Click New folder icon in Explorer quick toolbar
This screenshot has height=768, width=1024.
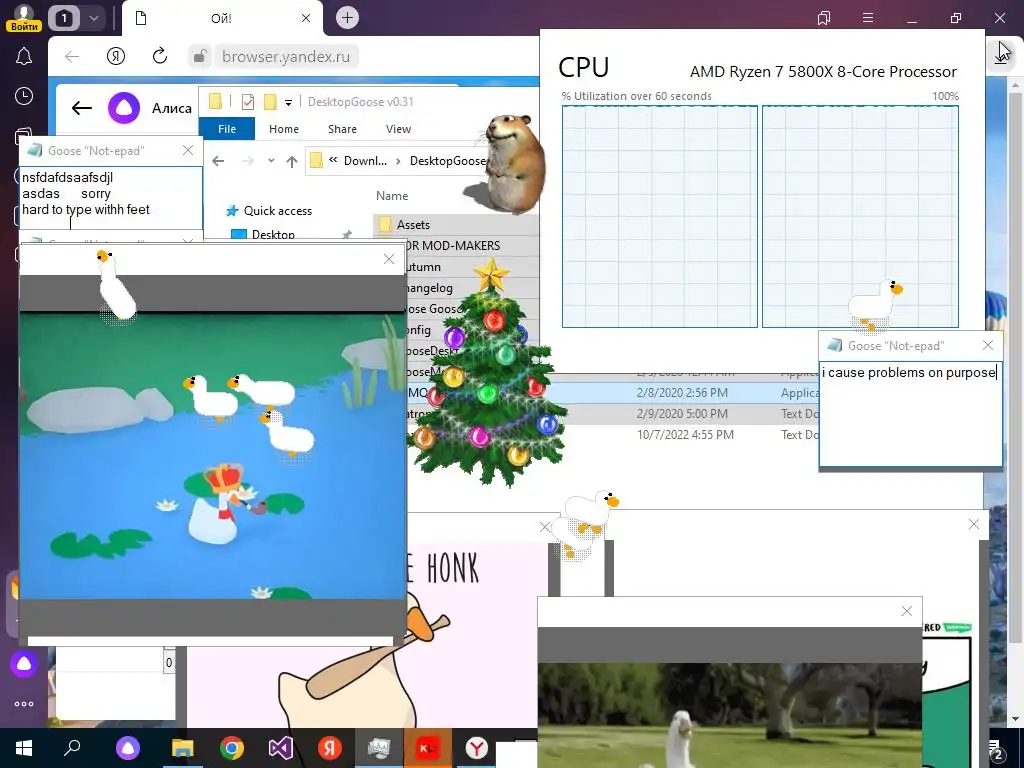tap(270, 102)
